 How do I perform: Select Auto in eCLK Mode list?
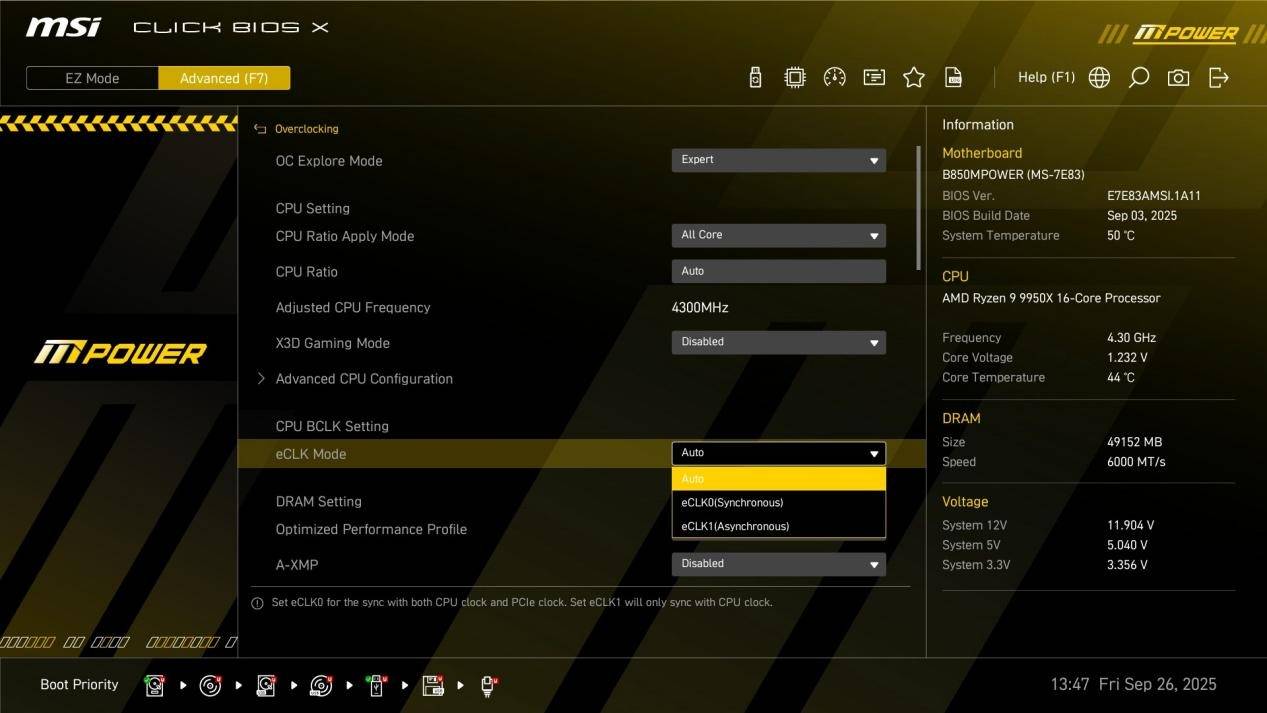(x=778, y=479)
